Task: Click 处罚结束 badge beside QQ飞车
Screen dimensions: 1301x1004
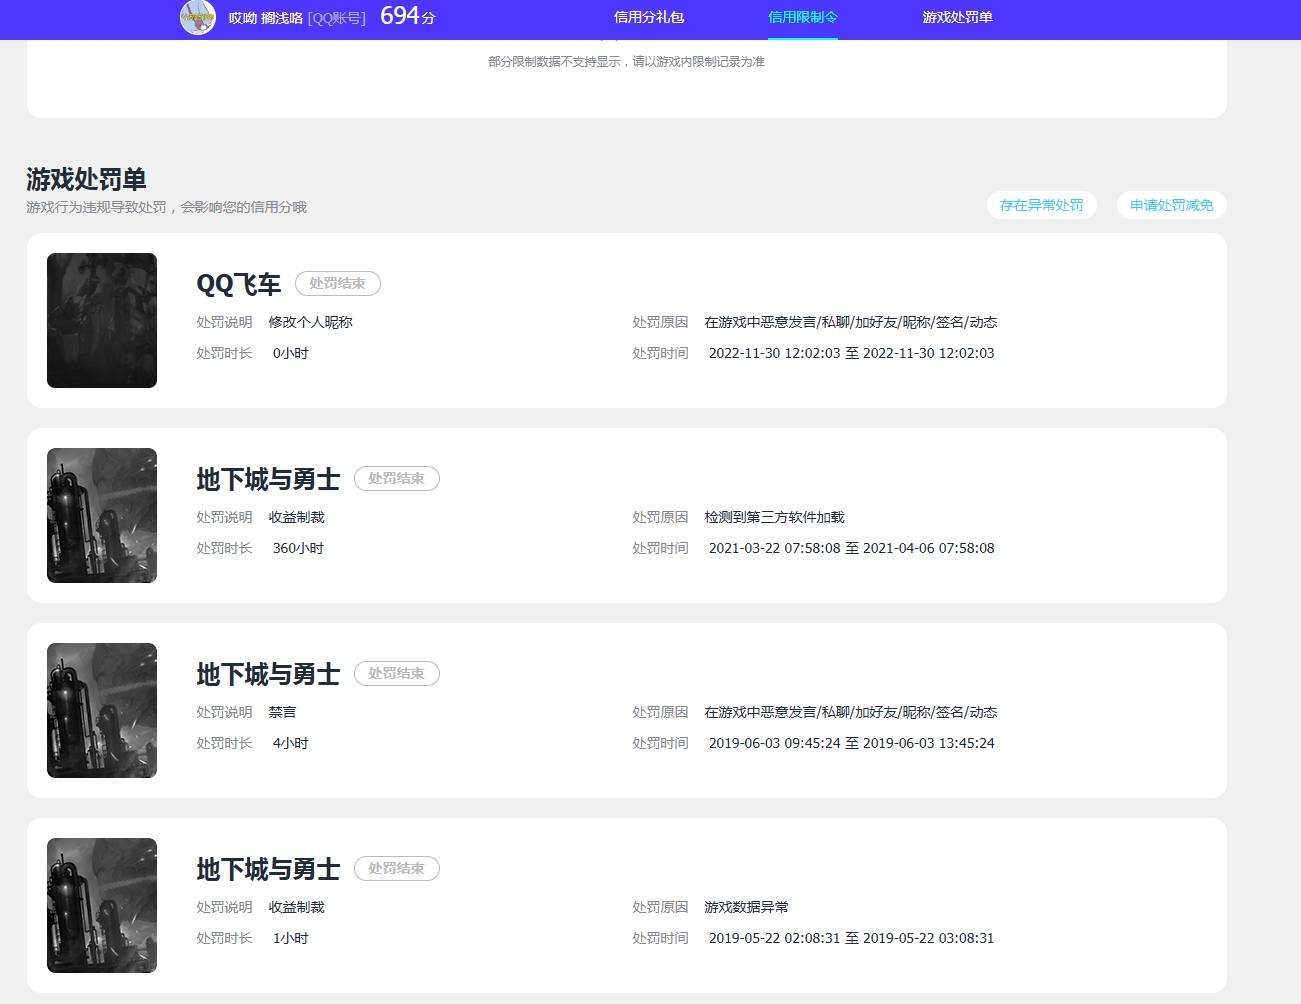Action: 338,283
